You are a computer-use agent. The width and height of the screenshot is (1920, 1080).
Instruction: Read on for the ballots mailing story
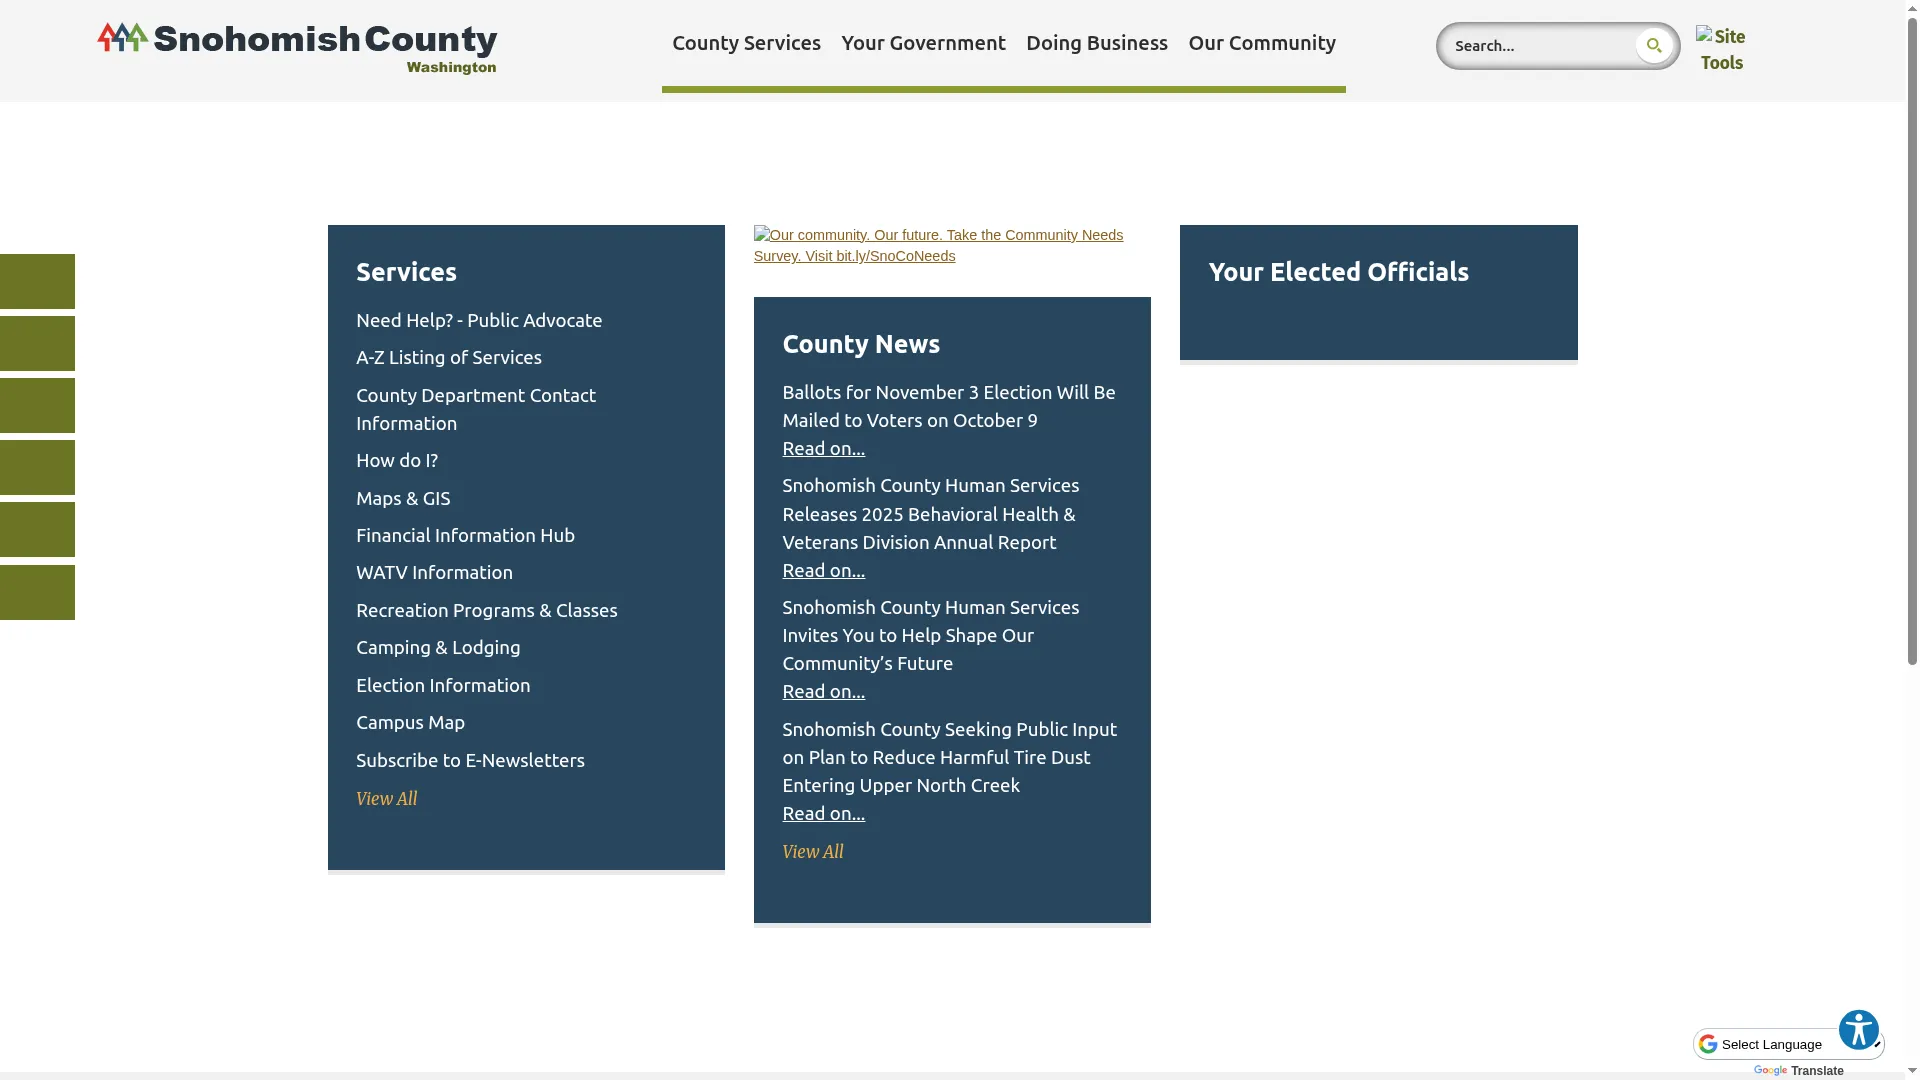tap(824, 449)
